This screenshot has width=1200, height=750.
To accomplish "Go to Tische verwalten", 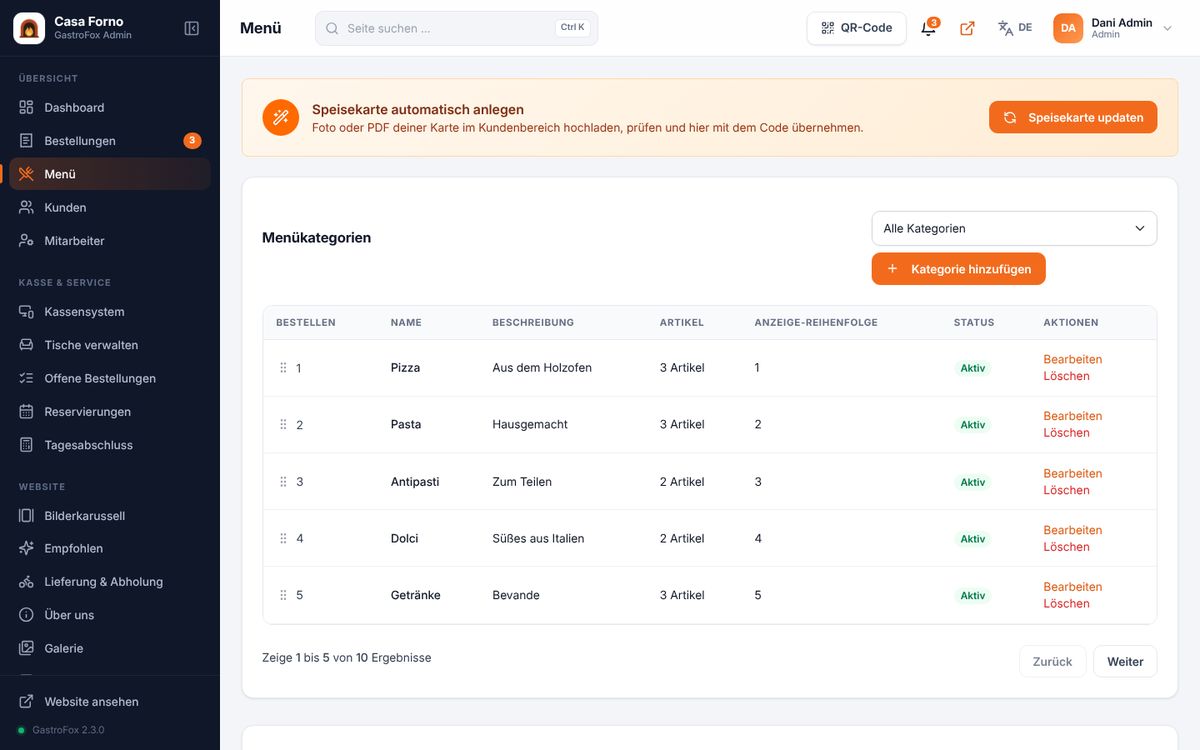I will [110, 345].
